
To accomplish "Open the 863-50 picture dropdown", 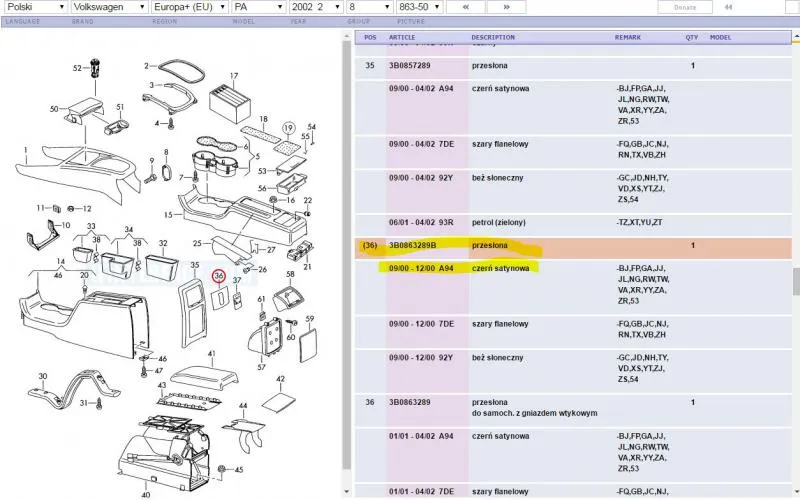I will point(412,7).
